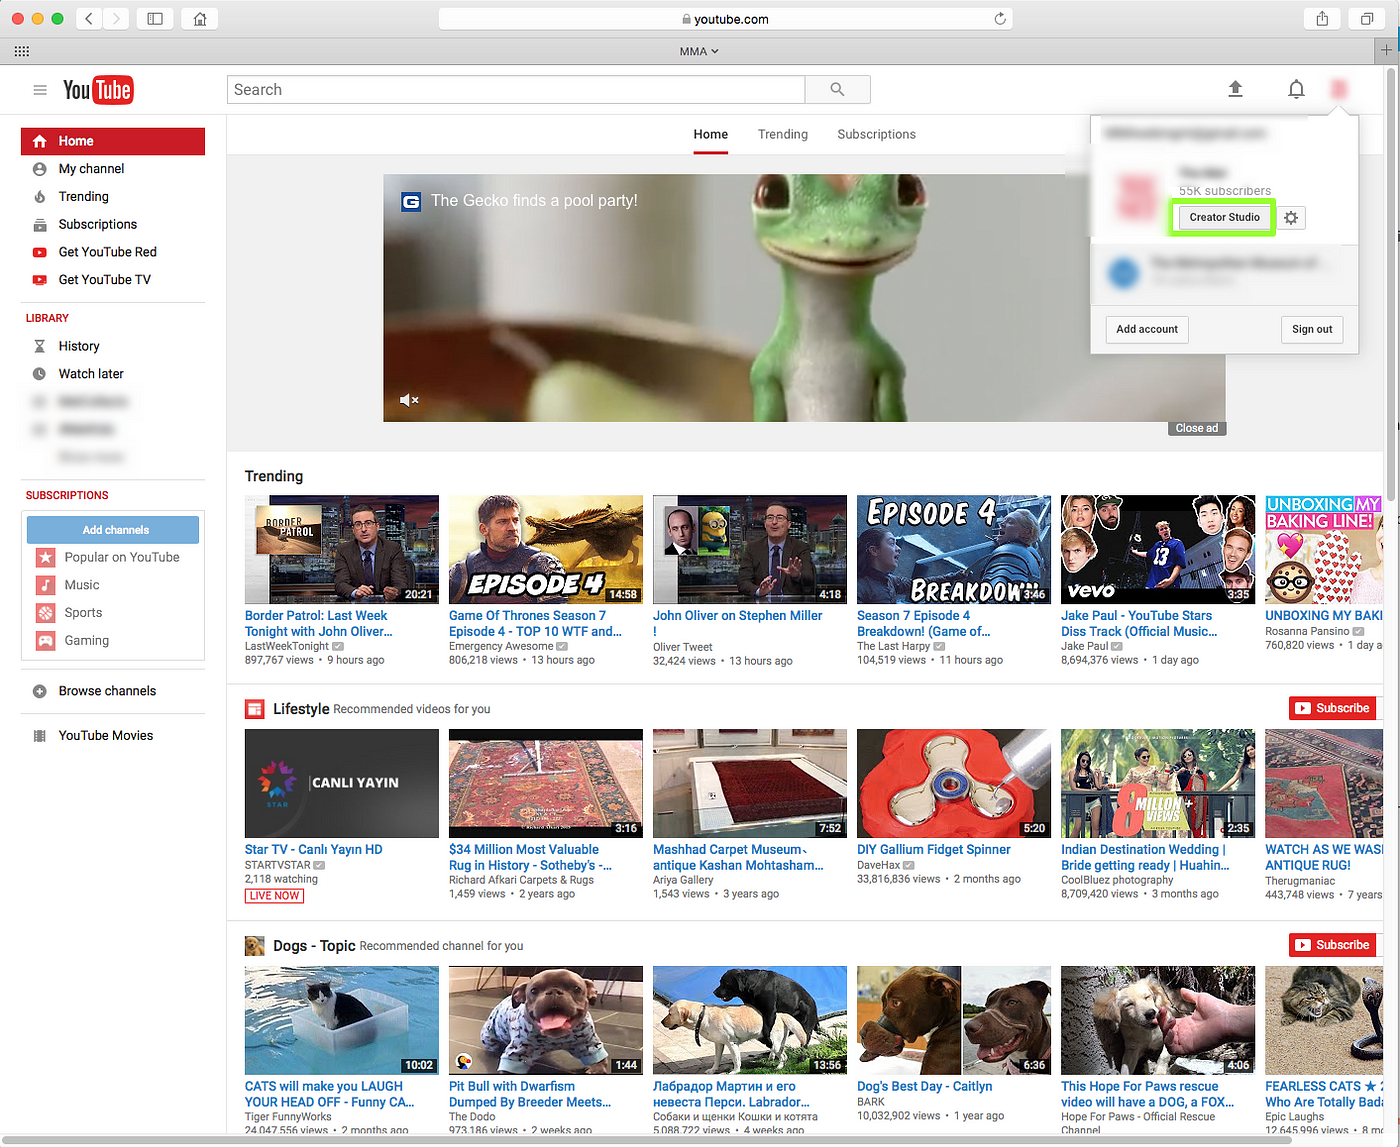Open Dog's Best Day - Caitlyn link
Image resolution: width=1400 pixels, height=1147 pixels.
925,1086
